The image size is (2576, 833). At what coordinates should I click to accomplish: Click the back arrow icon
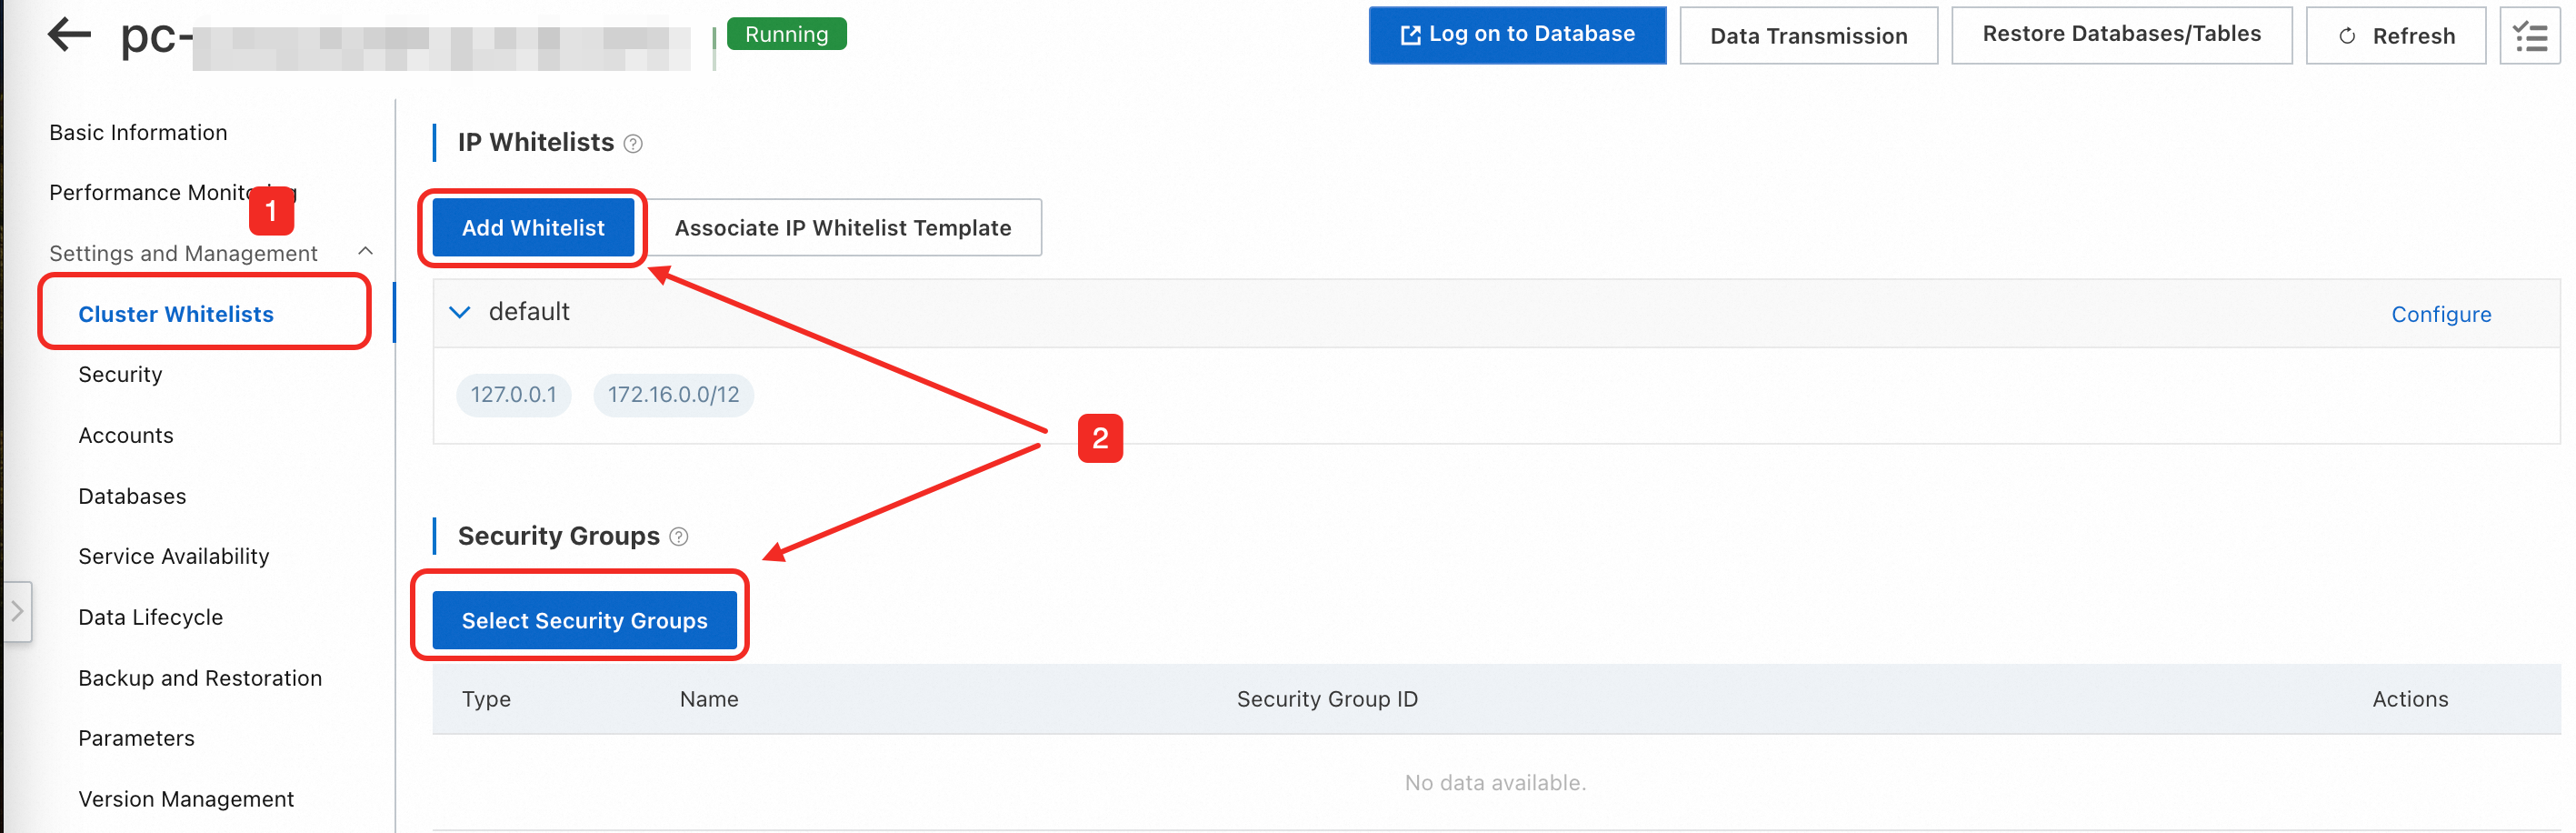69,35
